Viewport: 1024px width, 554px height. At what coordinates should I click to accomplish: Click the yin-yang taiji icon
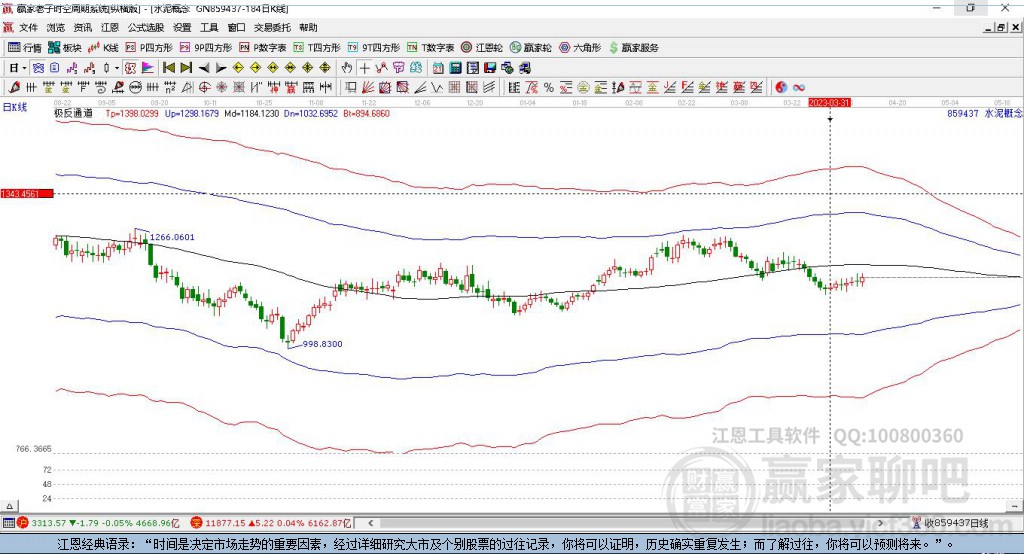coord(781,88)
